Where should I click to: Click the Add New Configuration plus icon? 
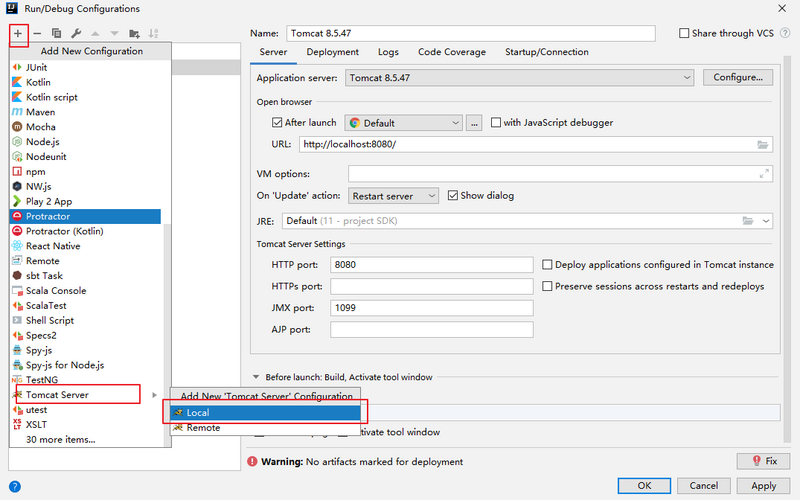18,34
